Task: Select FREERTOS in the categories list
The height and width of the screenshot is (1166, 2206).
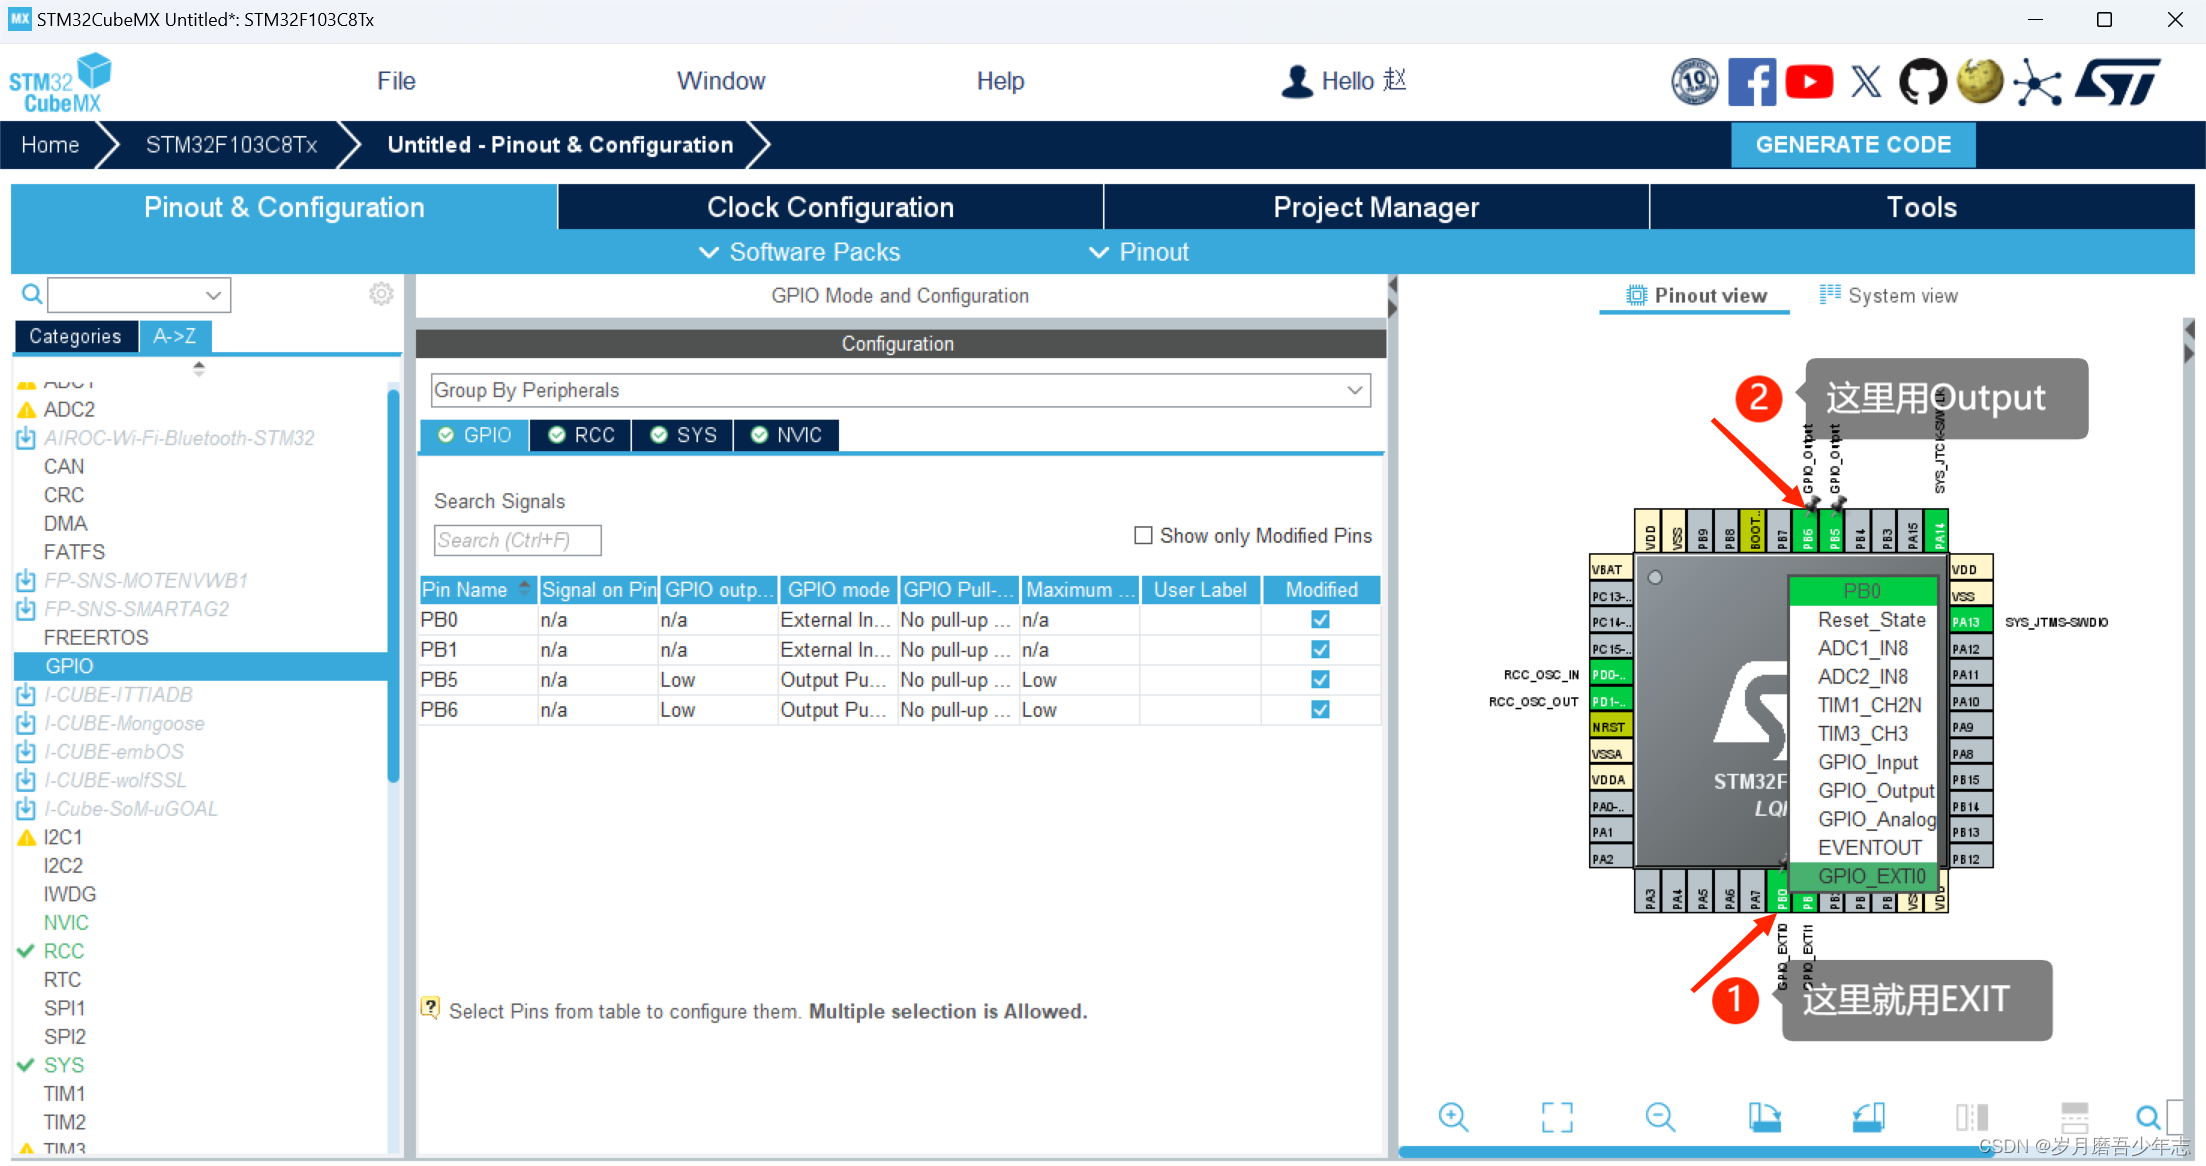Action: click(96, 637)
